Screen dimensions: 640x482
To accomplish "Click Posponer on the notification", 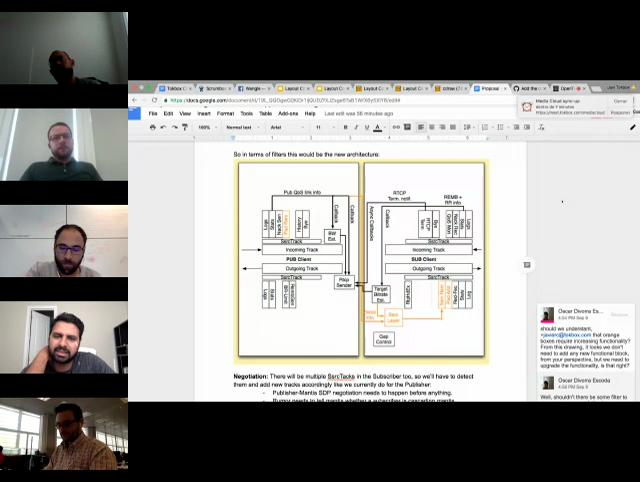I will coord(620,112).
